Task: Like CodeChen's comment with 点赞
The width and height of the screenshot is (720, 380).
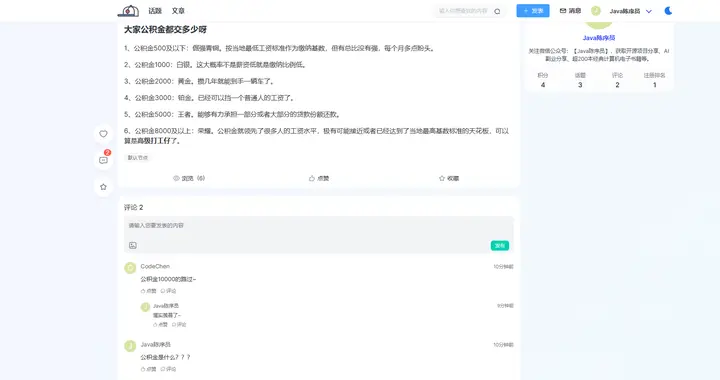Action: 148,291
